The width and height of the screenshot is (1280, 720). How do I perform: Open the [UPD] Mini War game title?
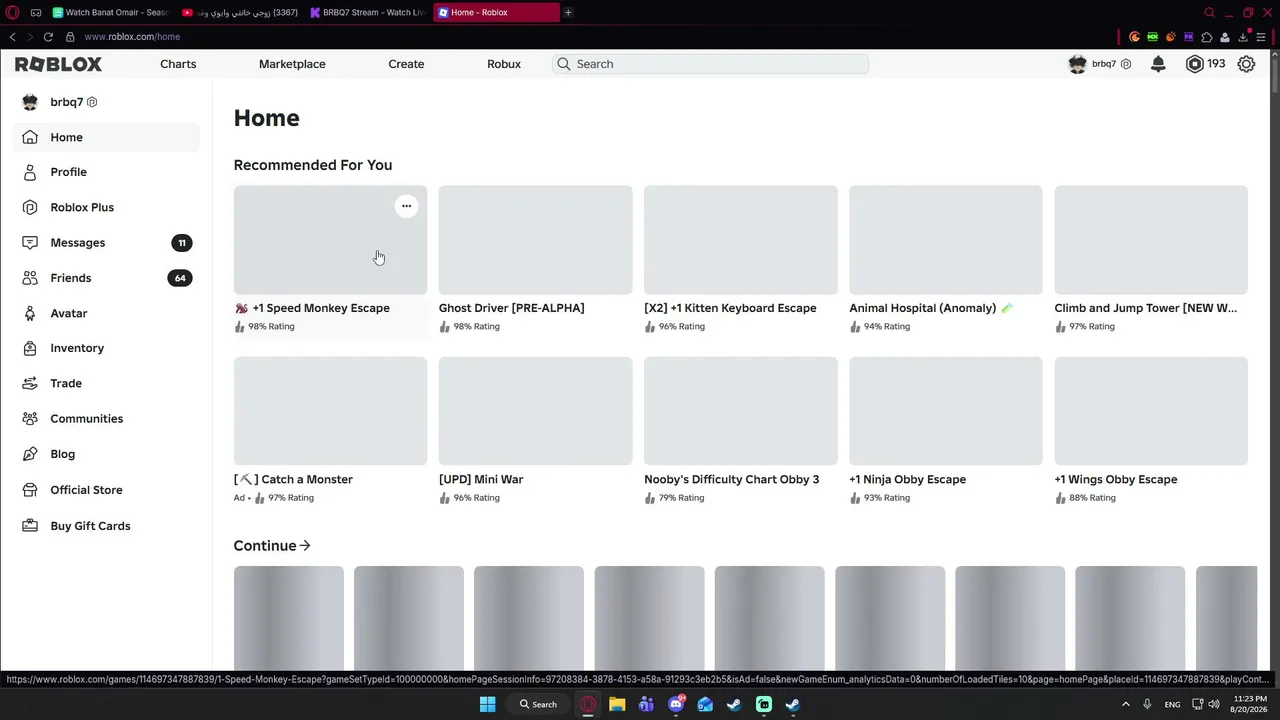(481, 479)
